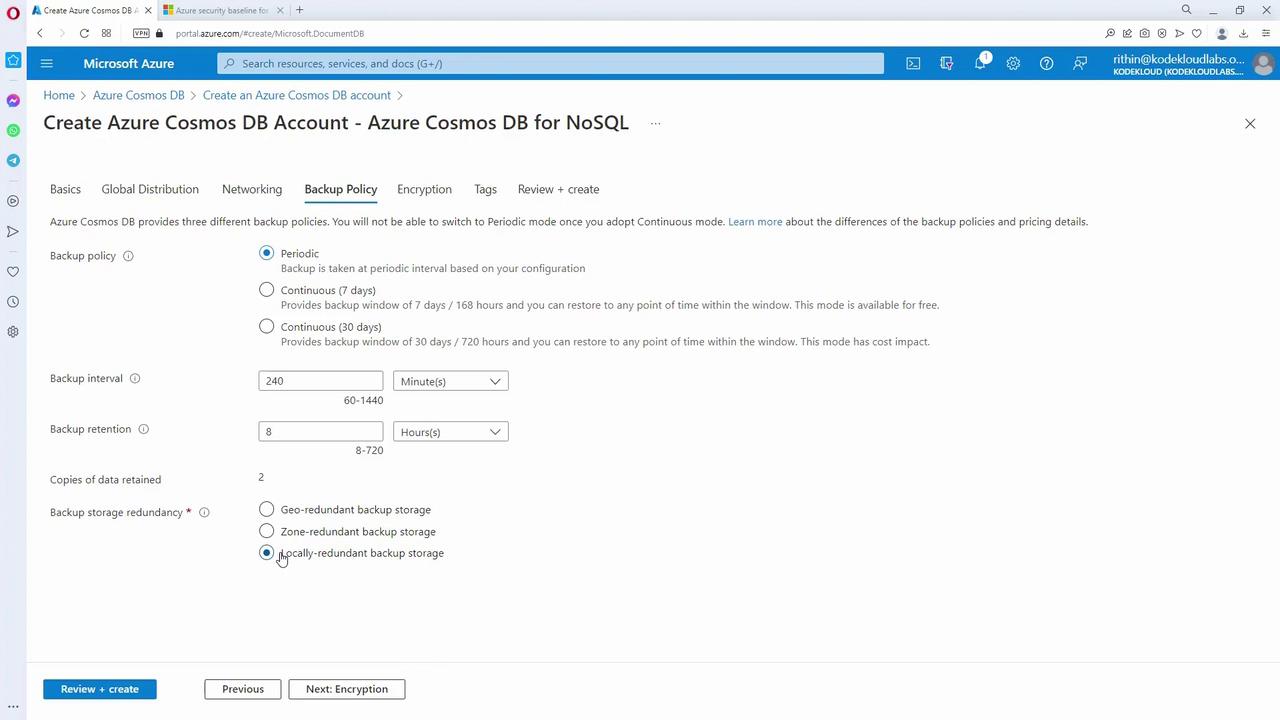Image resolution: width=1280 pixels, height=720 pixels.
Task: Focus the Backup interval value field
Action: [x=321, y=381]
